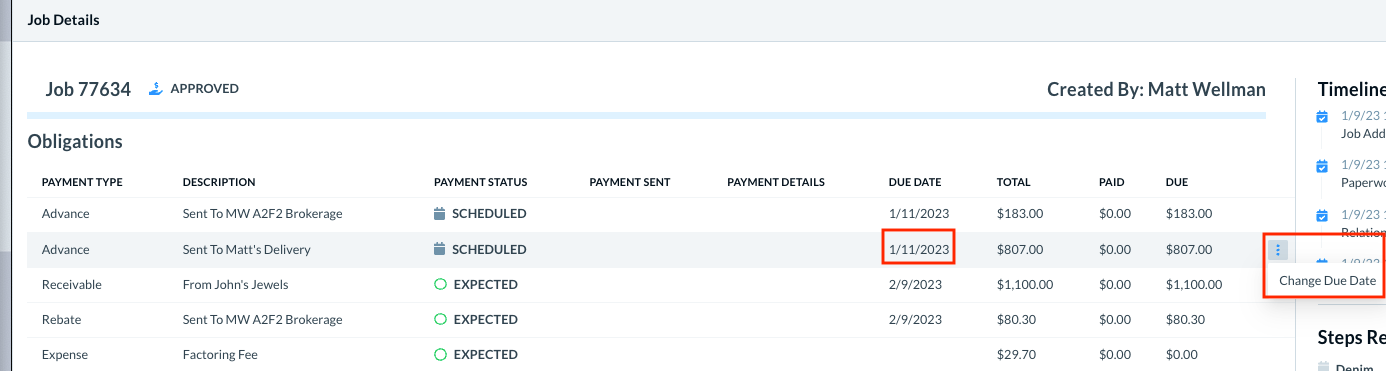This screenshot has height=371, width=1386.
Task: Click the $1,100.00 total amount
Action: [x=1030, y=285]
